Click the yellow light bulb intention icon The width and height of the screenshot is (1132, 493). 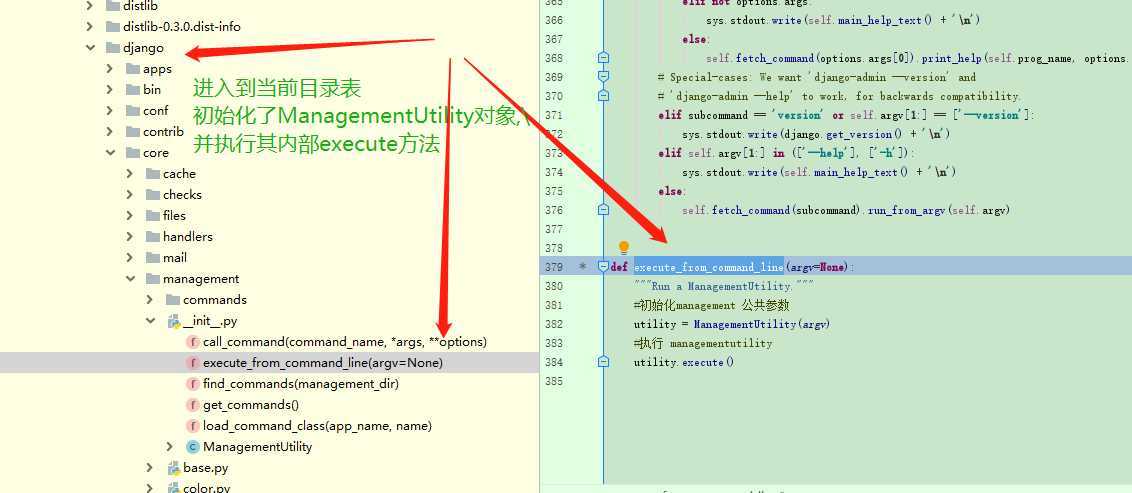coord(624,248)
